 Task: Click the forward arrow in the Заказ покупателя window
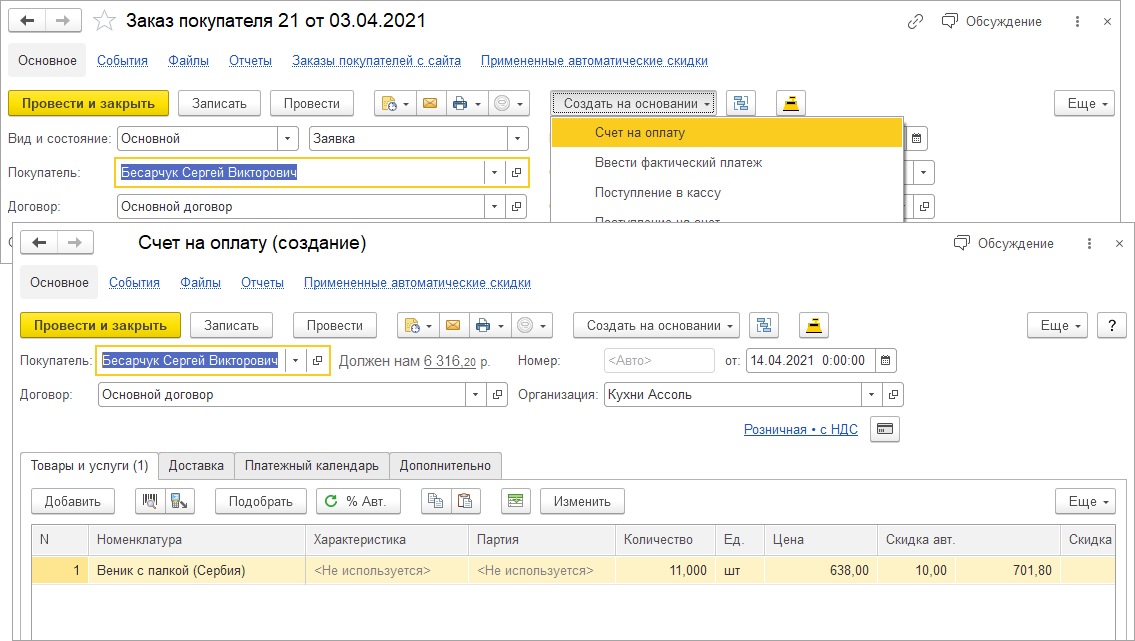pos(63,21)
